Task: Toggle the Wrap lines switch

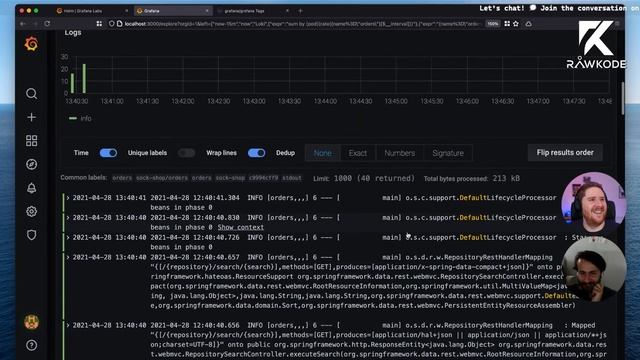Action: click(x=256, y=153)
